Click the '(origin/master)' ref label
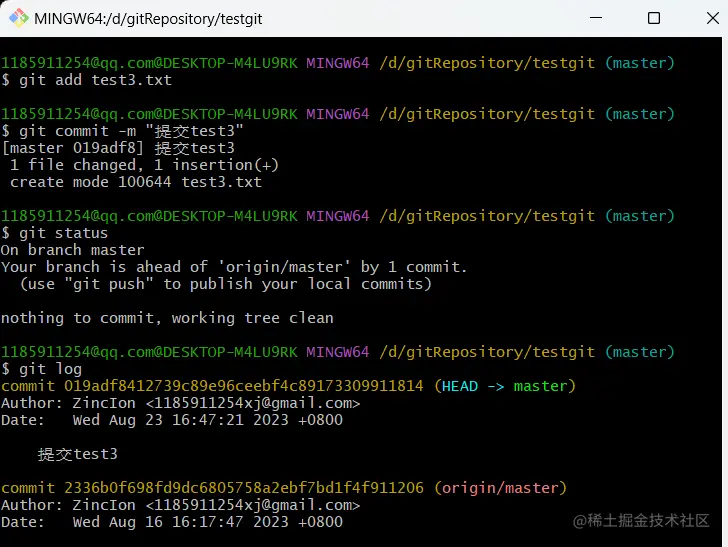The width and height of the screenshot is (728, 547). 500,488
